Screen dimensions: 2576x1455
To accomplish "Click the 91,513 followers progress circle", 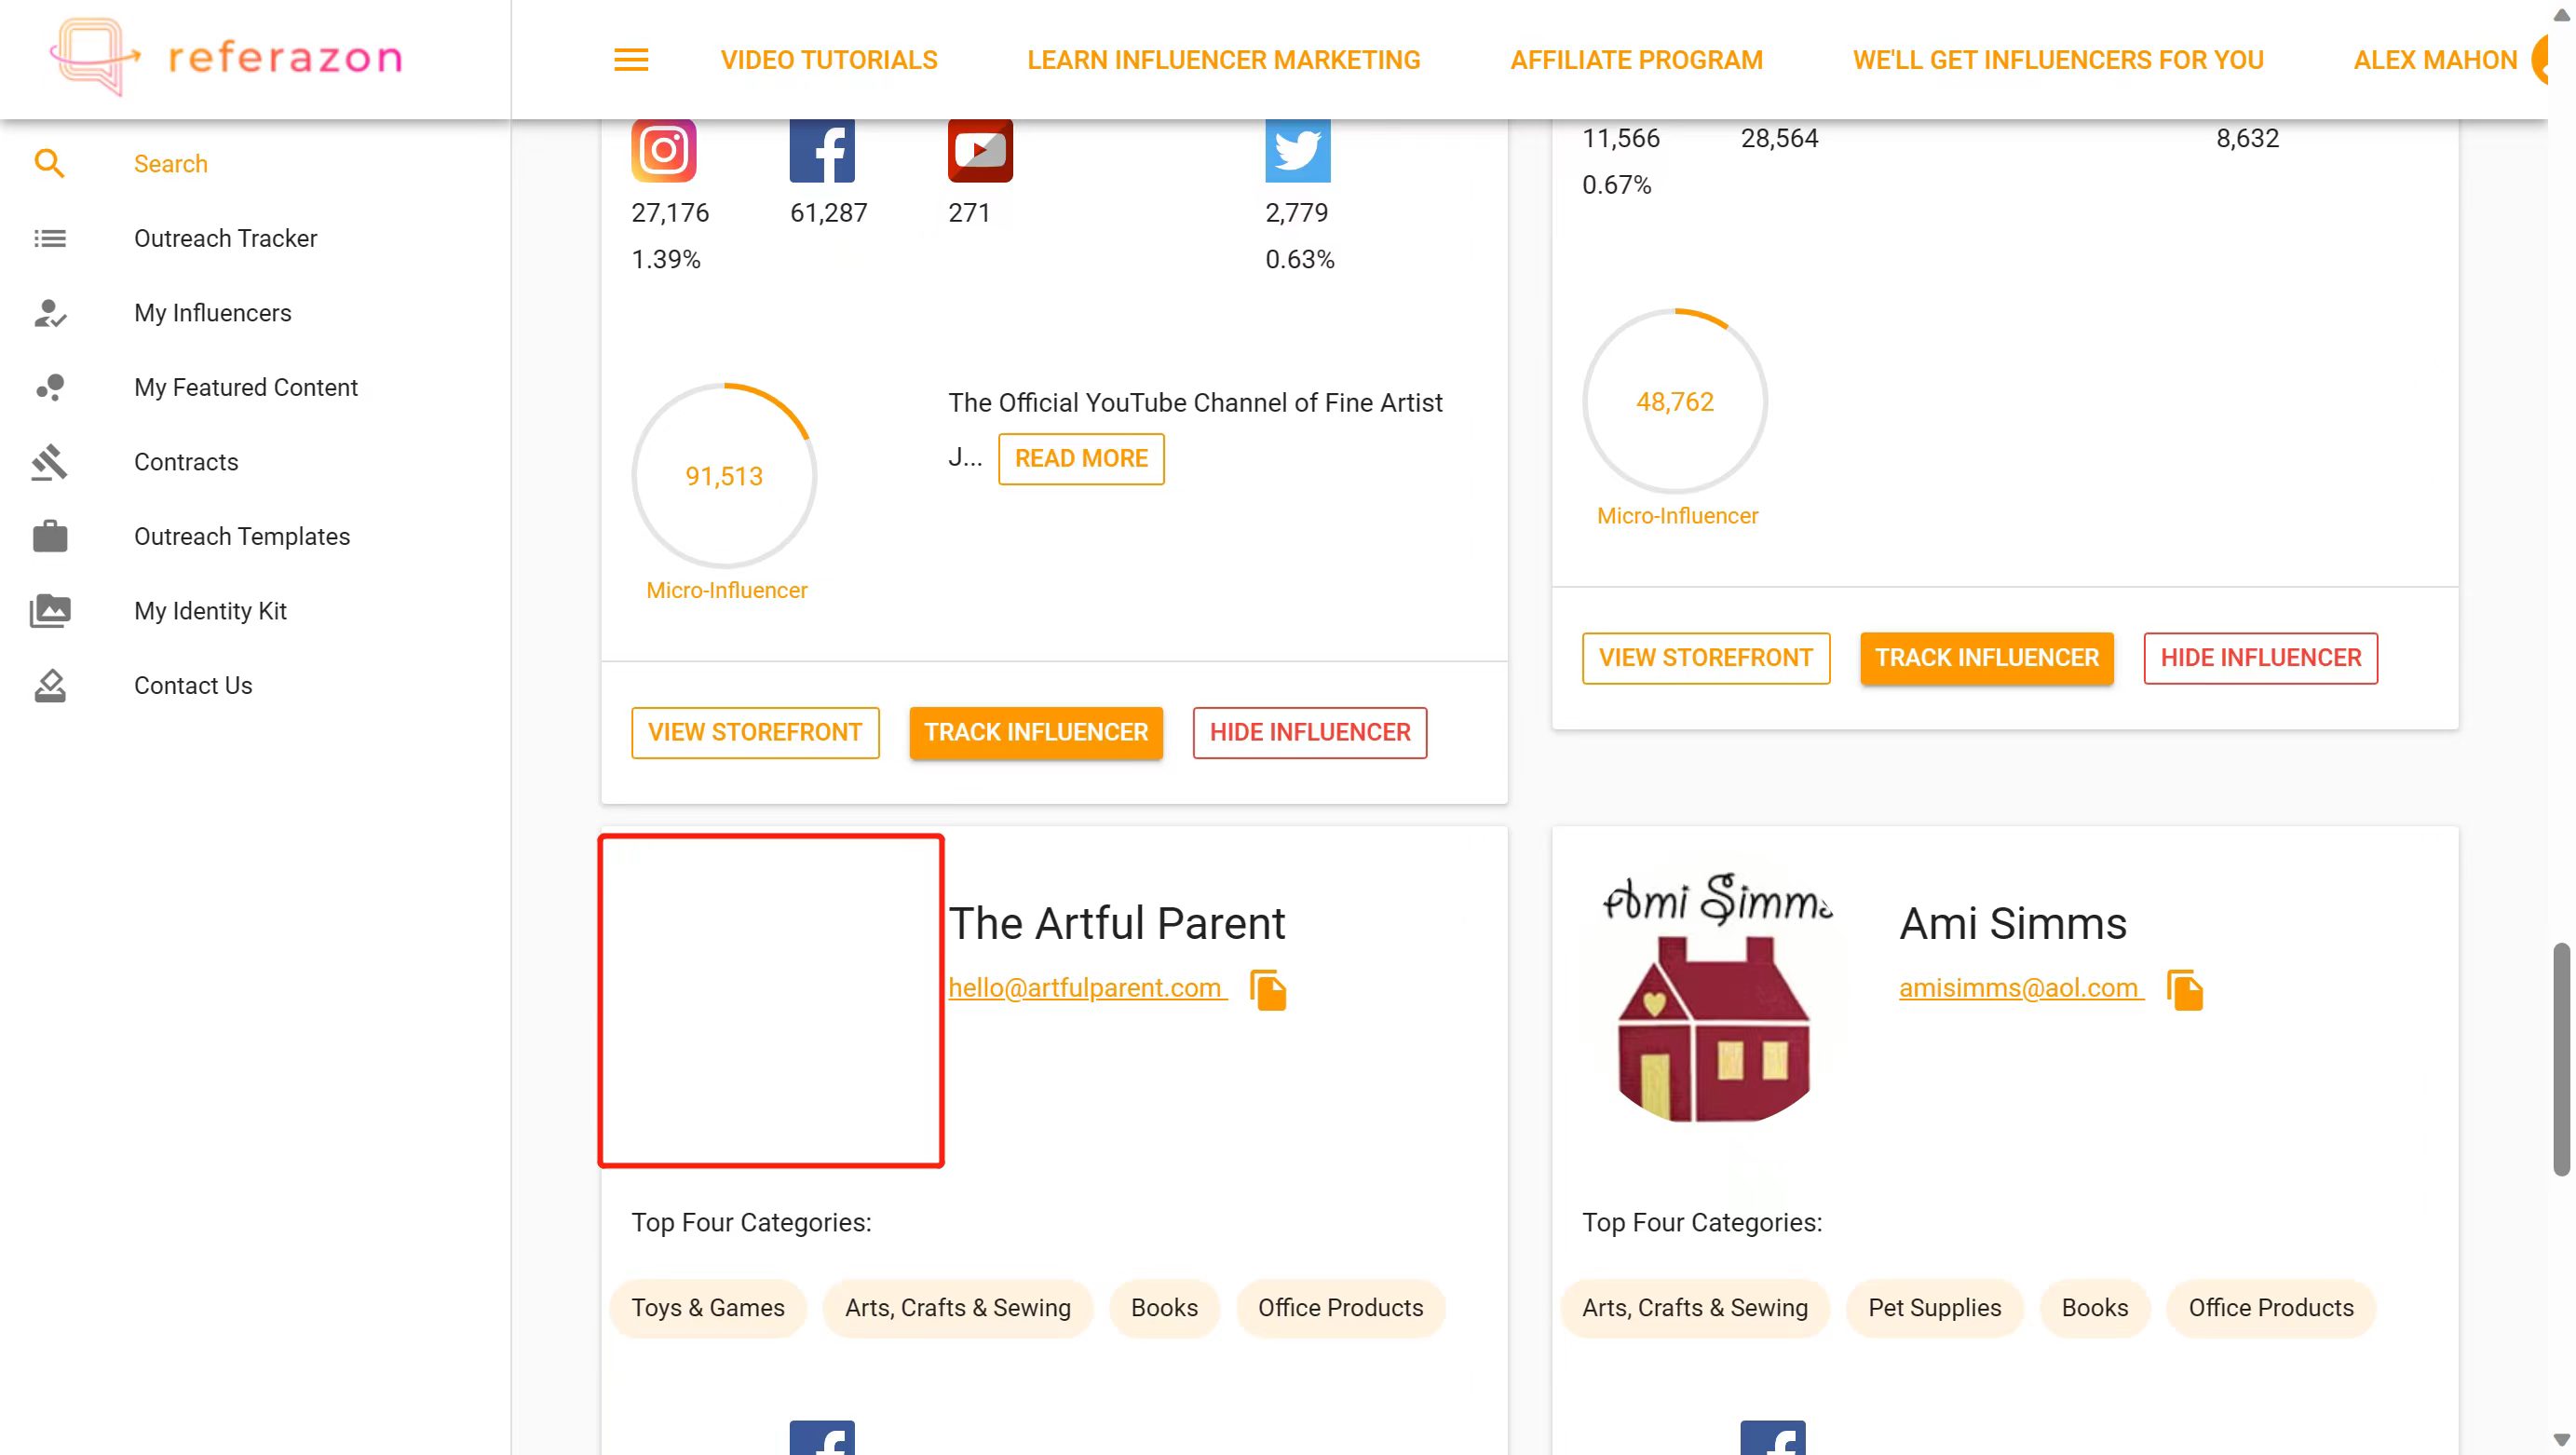I will click(x=724, y=476).
